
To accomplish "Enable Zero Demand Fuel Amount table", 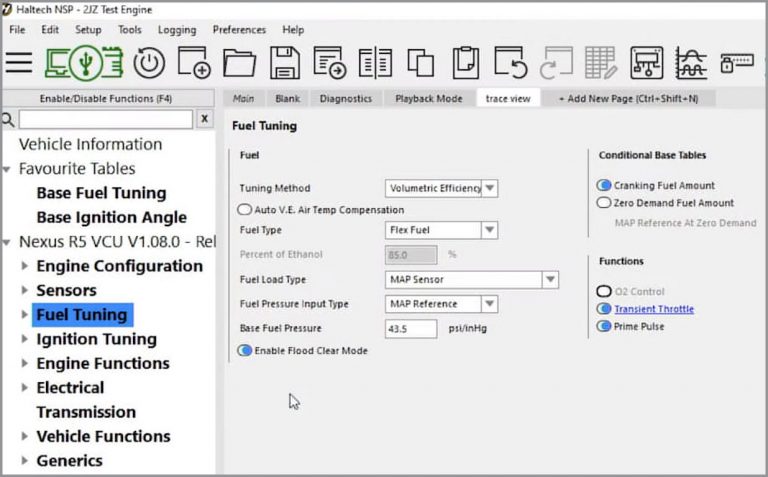I will coord(603,203).
